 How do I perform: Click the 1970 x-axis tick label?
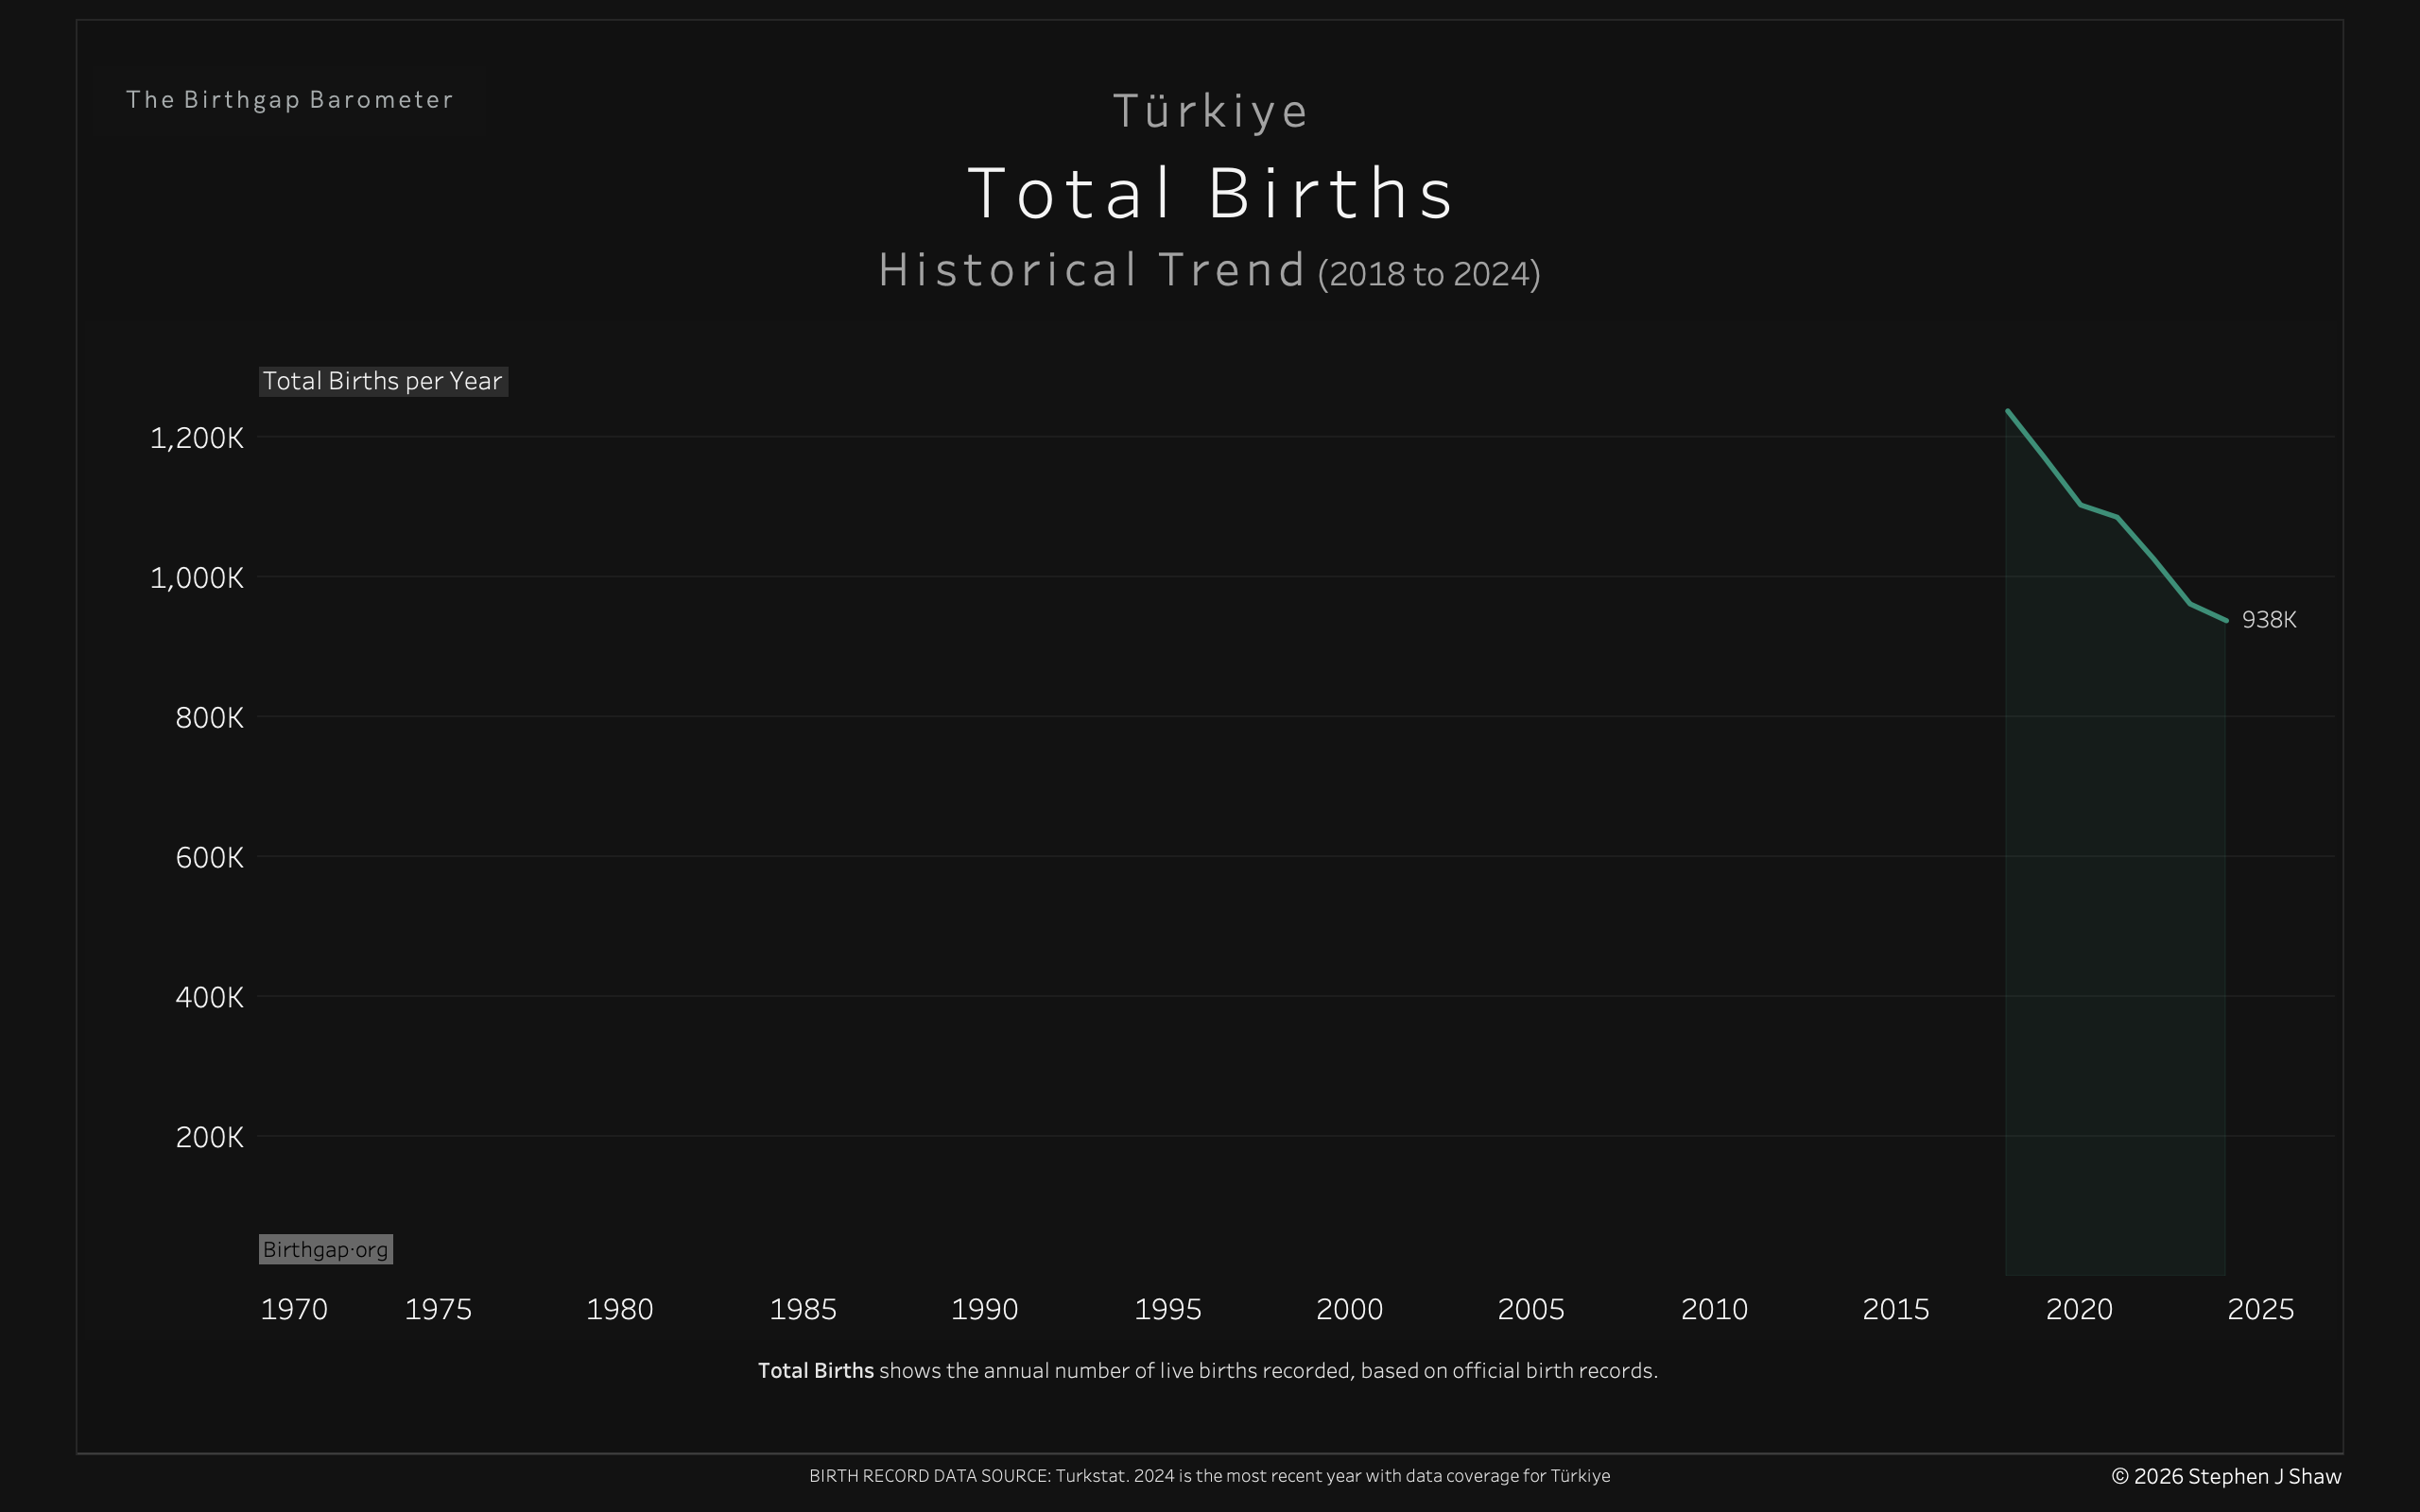click(x=294, y=1309)
